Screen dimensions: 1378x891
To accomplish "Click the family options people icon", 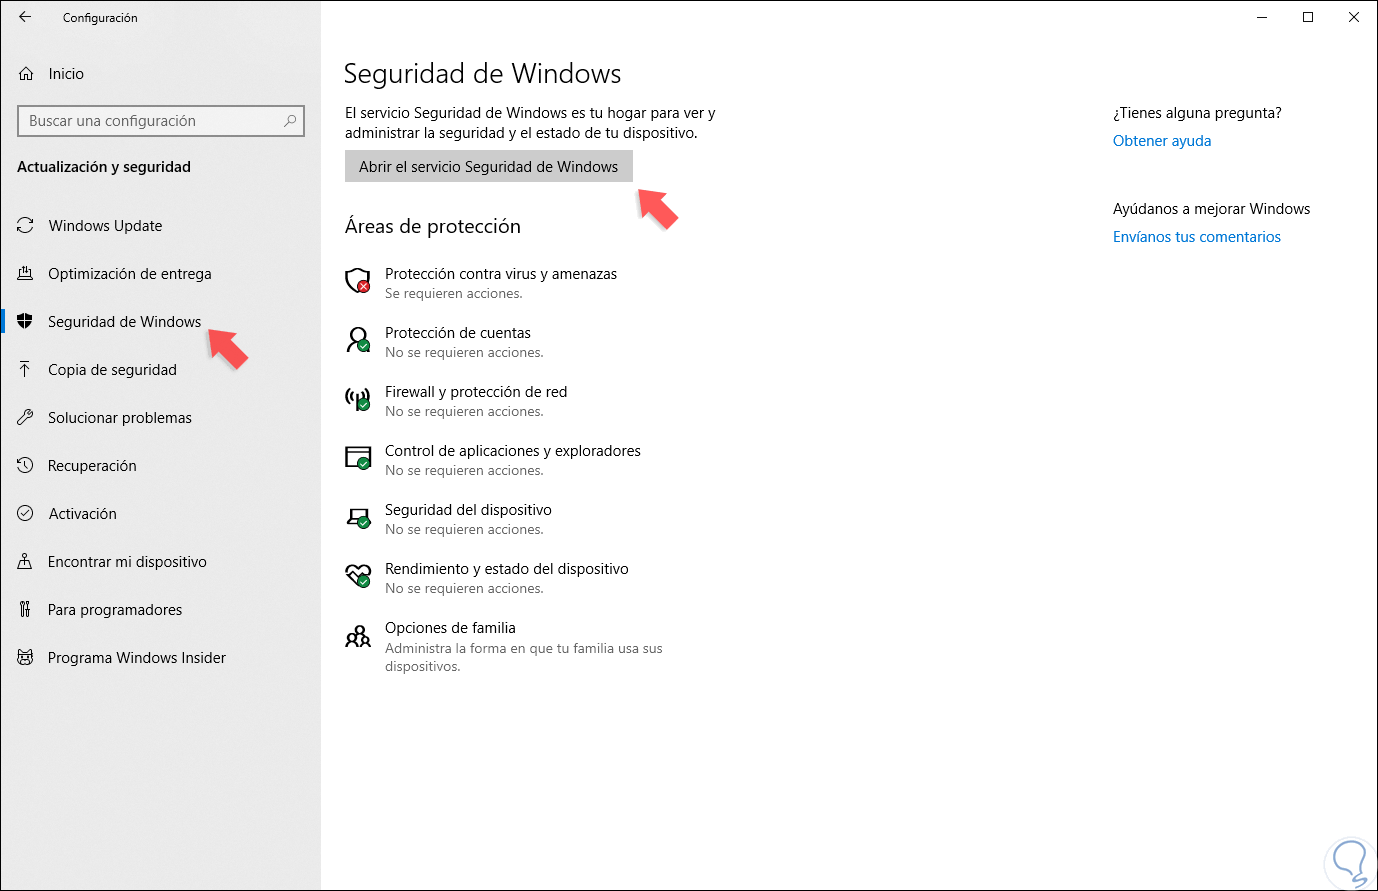I will click(x=358, y=636).
